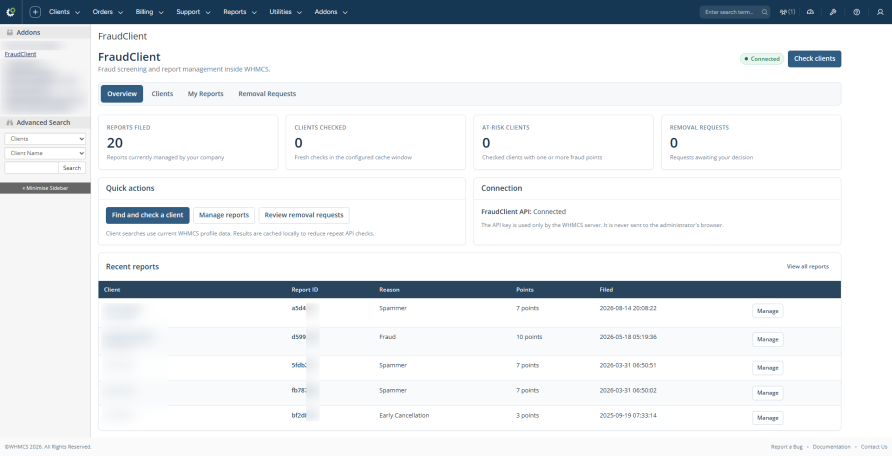Image resolution: width=892 pixels, height=456 pixels.
Task: Switch to the Overview tab
Action: point(122,94)
